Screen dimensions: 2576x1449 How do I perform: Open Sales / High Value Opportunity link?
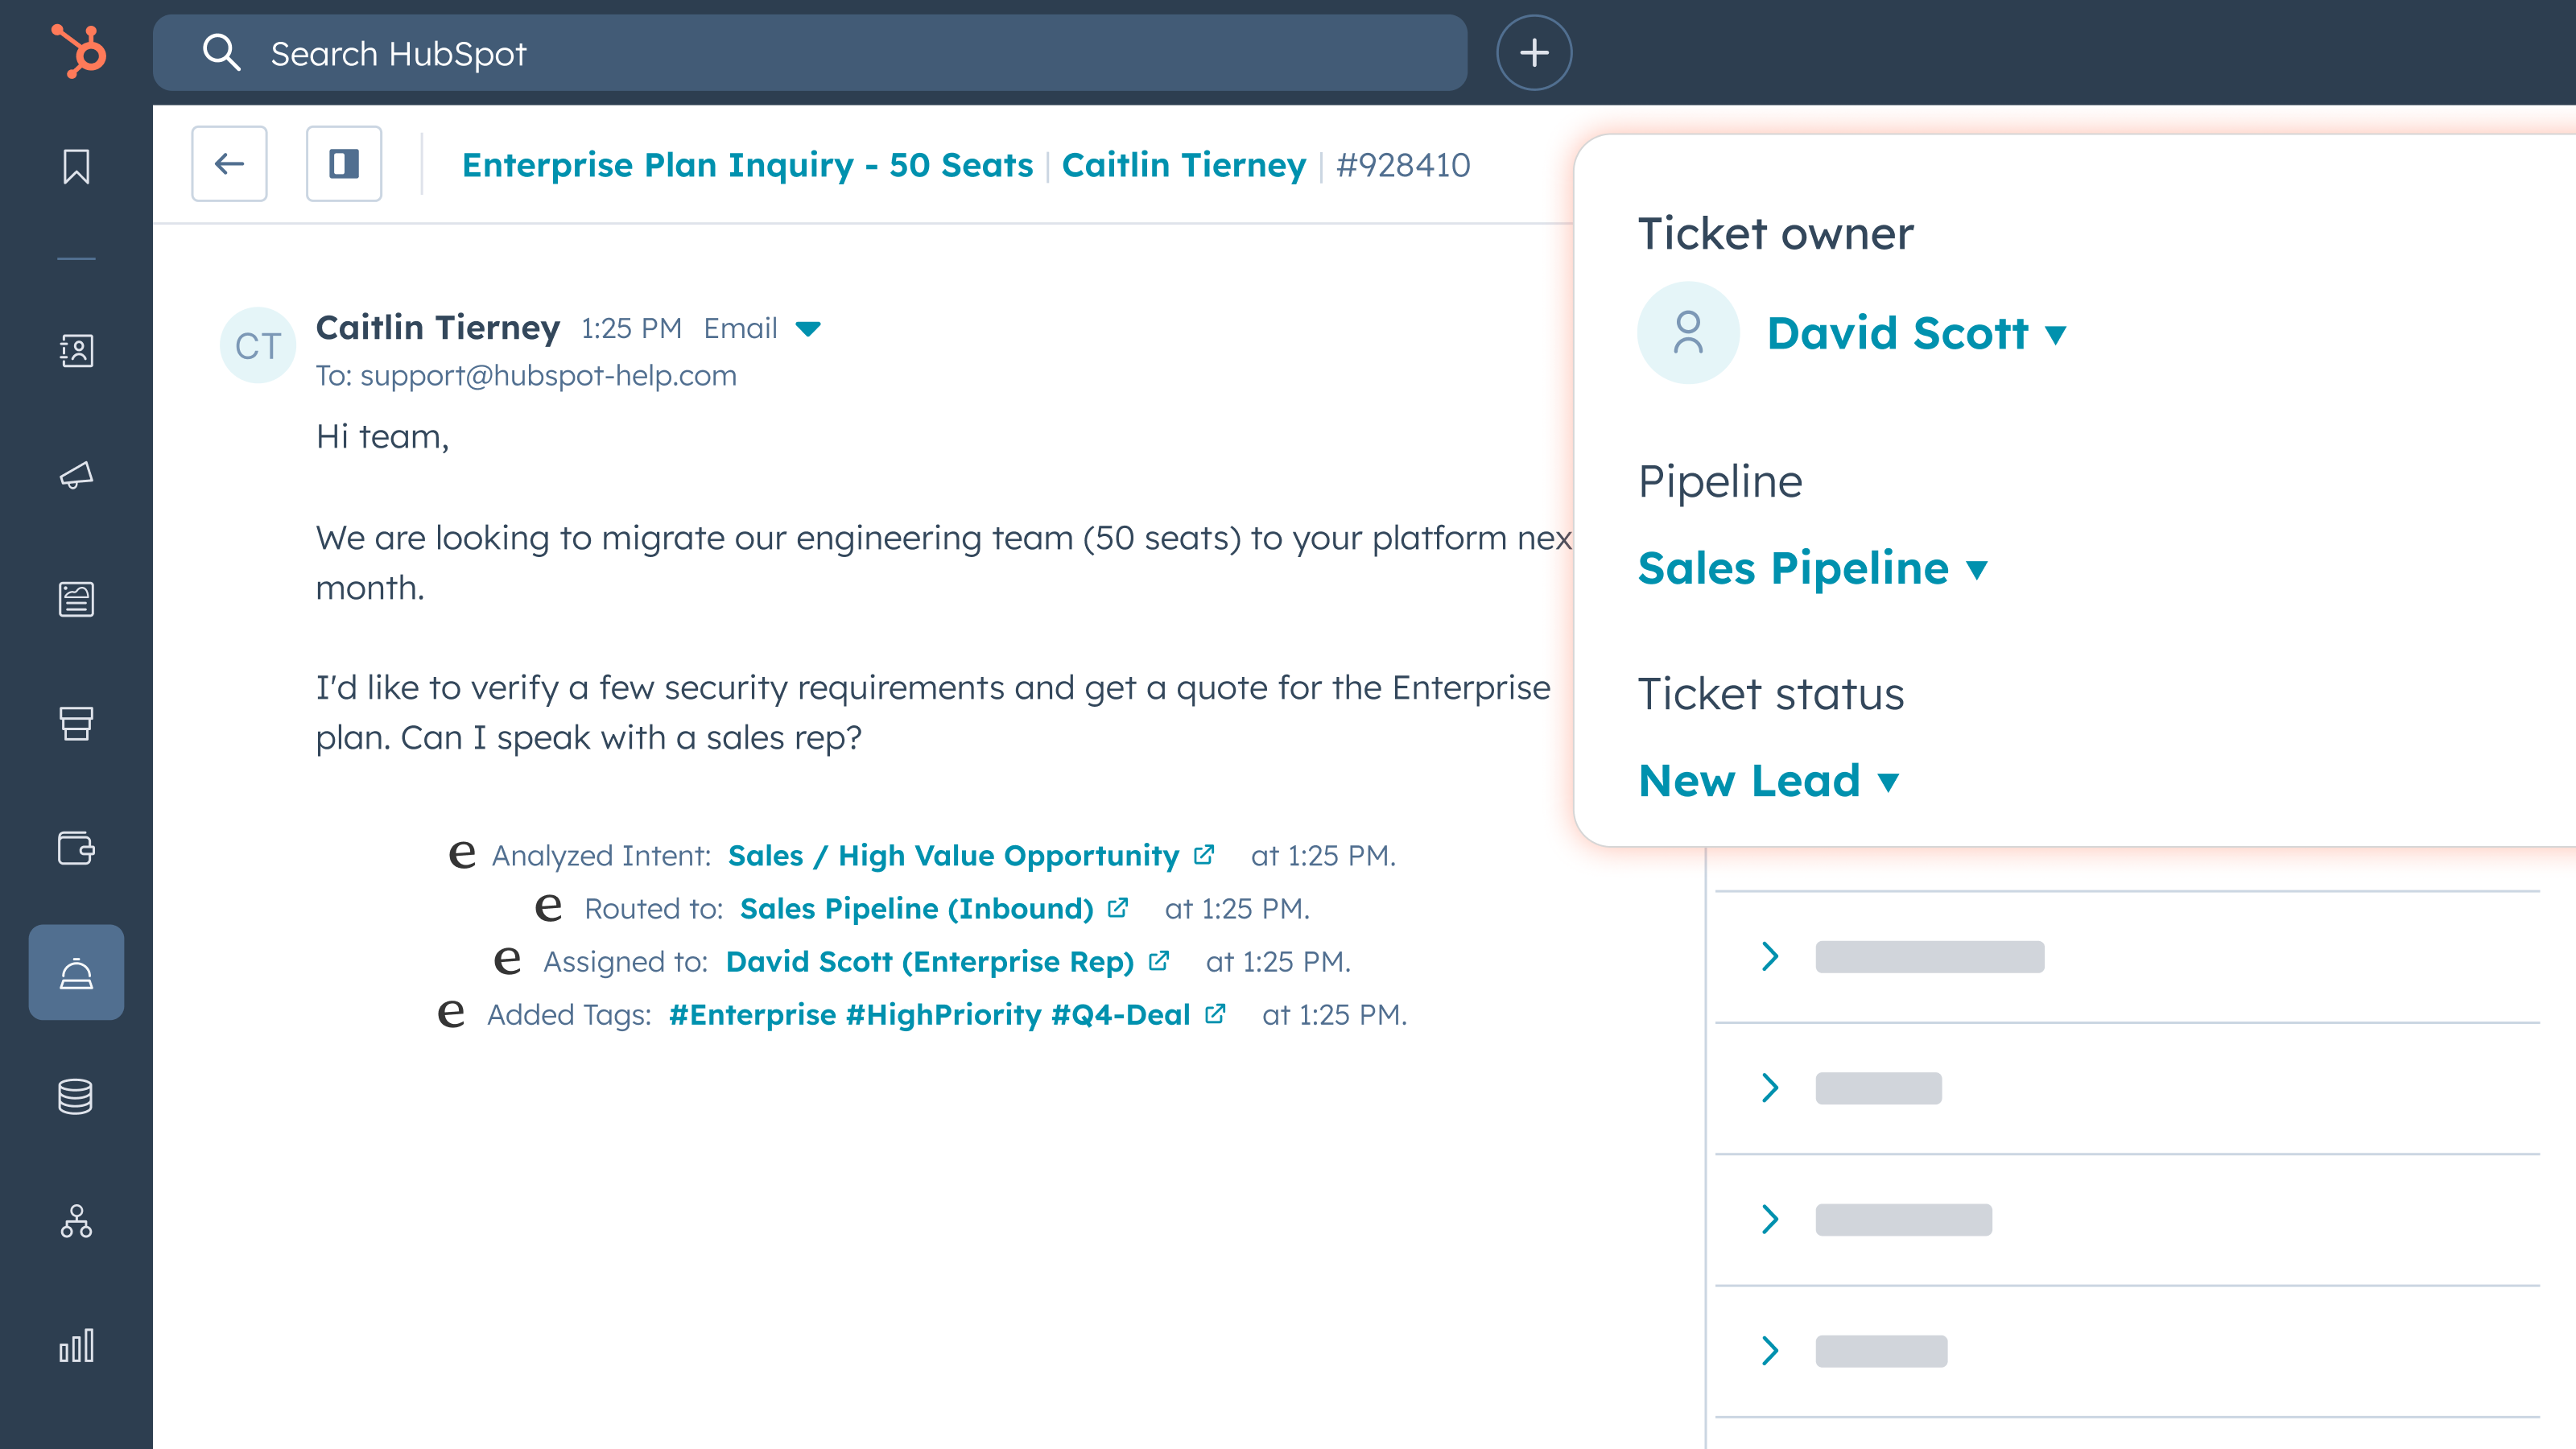(x=953, y=856)
